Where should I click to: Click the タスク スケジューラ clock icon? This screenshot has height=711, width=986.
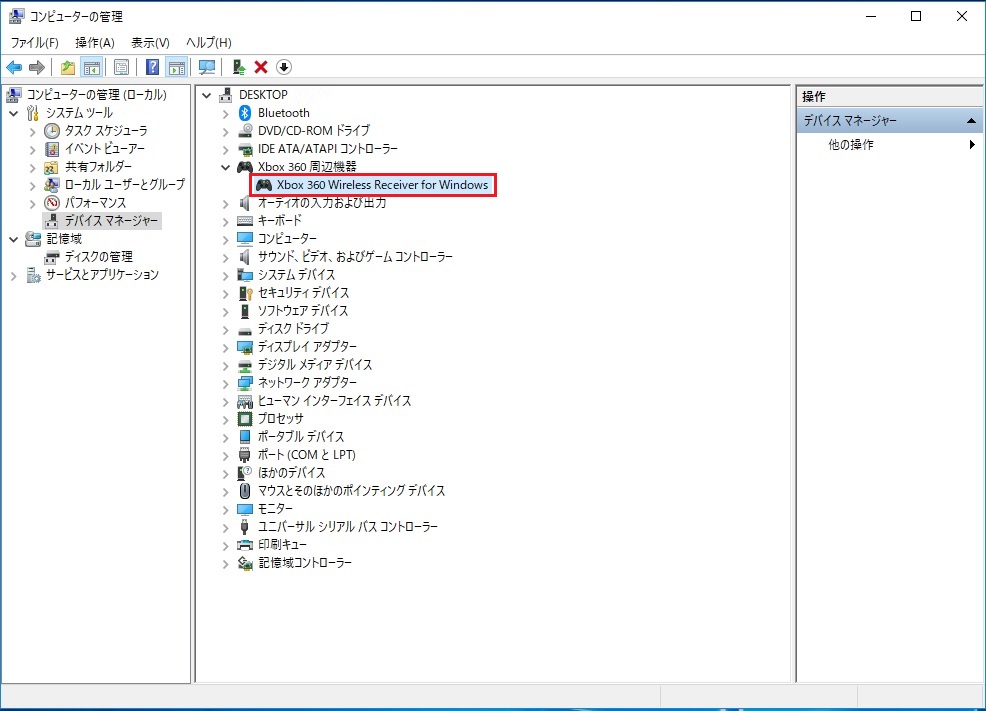tap(52, 131)
